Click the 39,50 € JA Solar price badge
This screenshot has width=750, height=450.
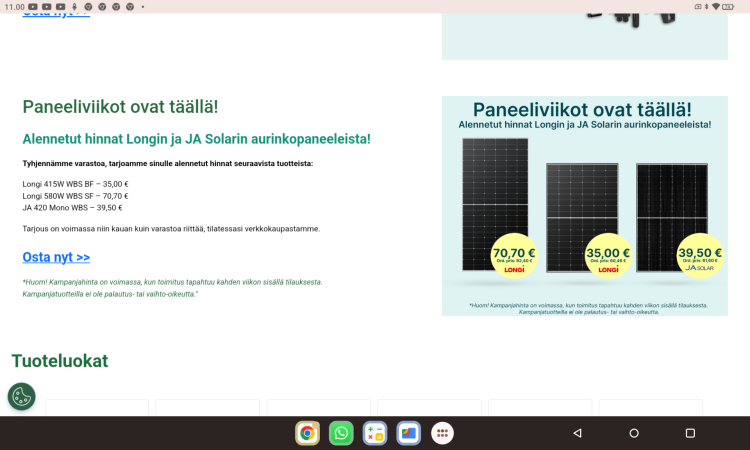click(x=700, y=256)
